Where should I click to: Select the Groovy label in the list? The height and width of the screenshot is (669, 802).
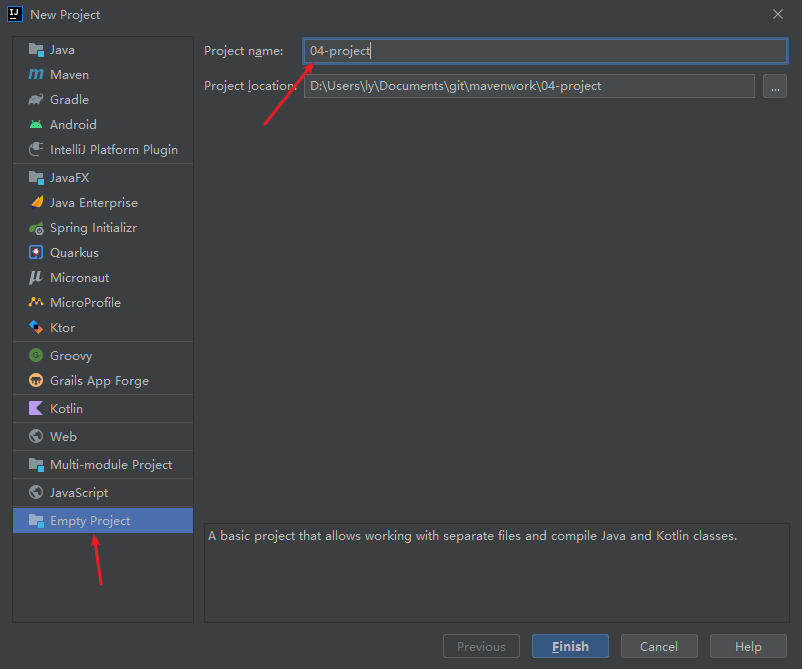[x=71, y=356]
